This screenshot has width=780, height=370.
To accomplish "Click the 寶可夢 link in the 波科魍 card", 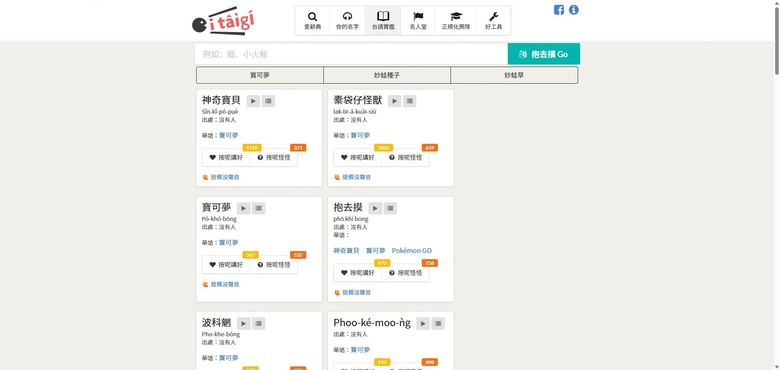I will coord(229,358).
